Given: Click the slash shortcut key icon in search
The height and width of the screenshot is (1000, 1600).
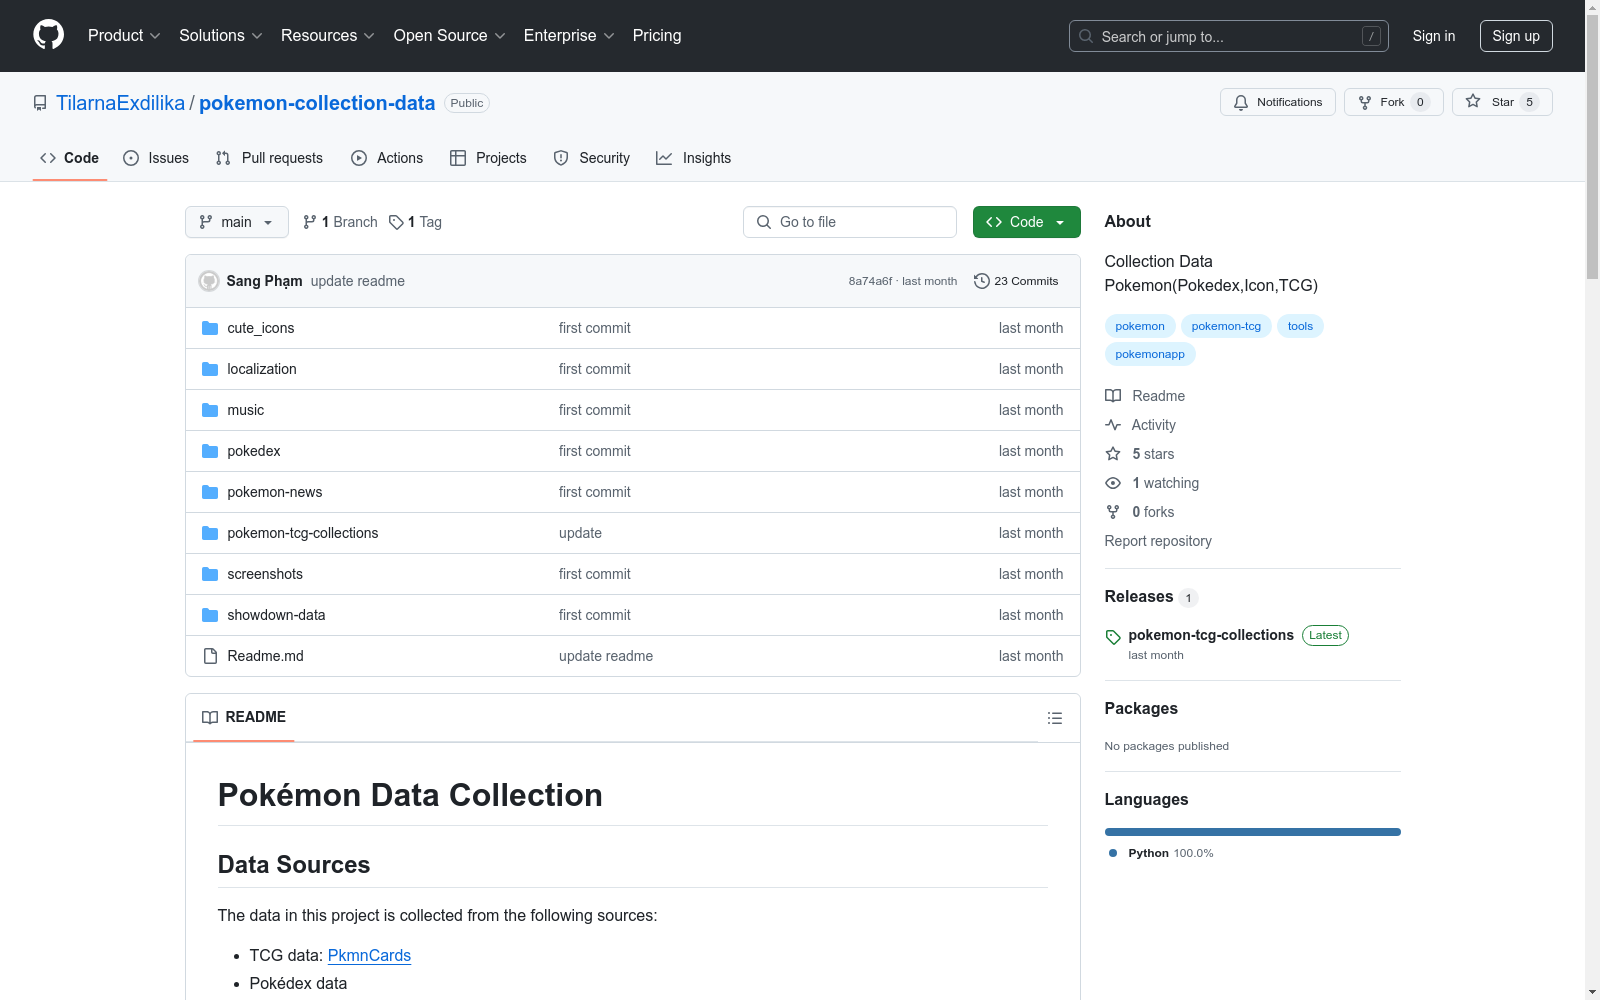Looking at the screenshot, I should coord(1371,36).
